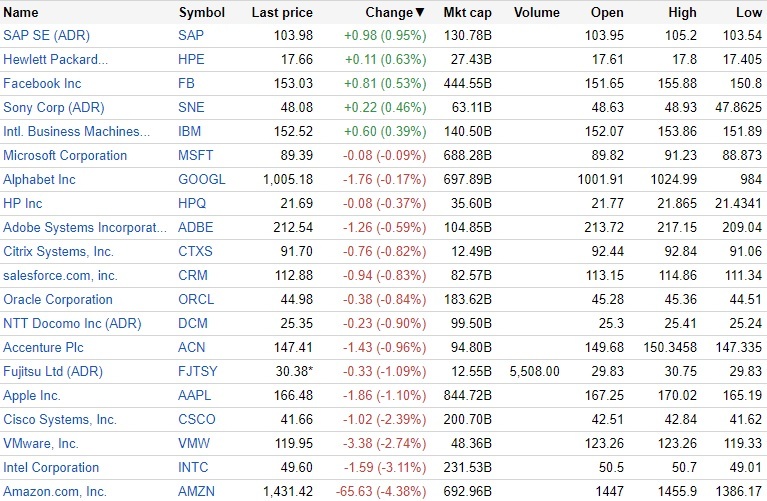Click the salesforce.com, inc. link

click(x=60, y=276)
